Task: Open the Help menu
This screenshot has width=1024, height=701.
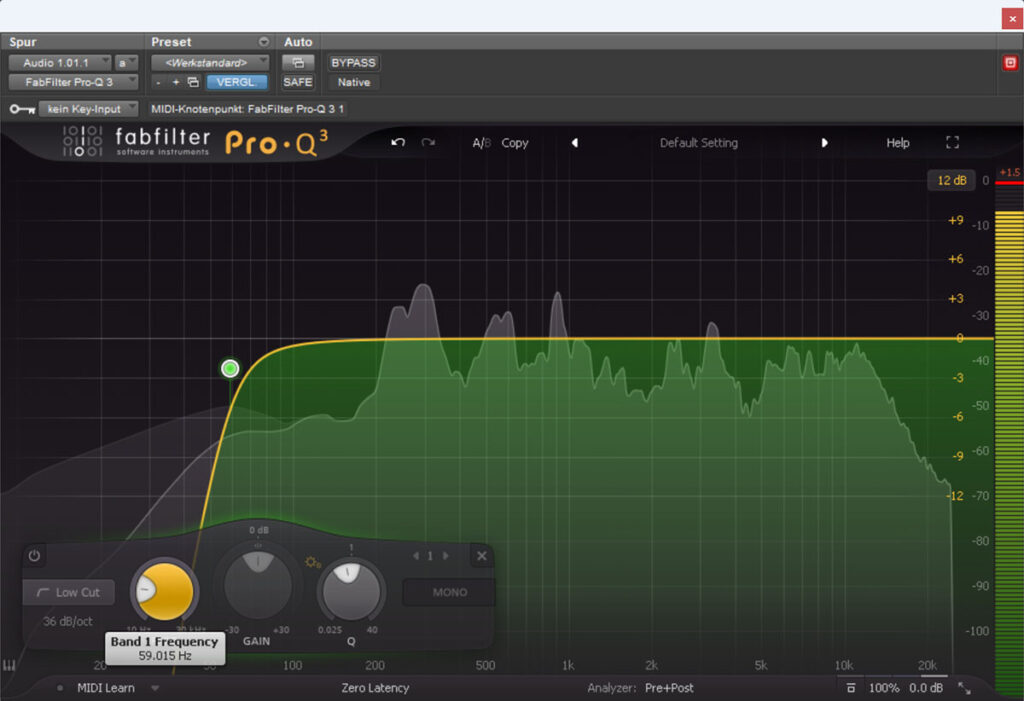Action: click(898, 142)
